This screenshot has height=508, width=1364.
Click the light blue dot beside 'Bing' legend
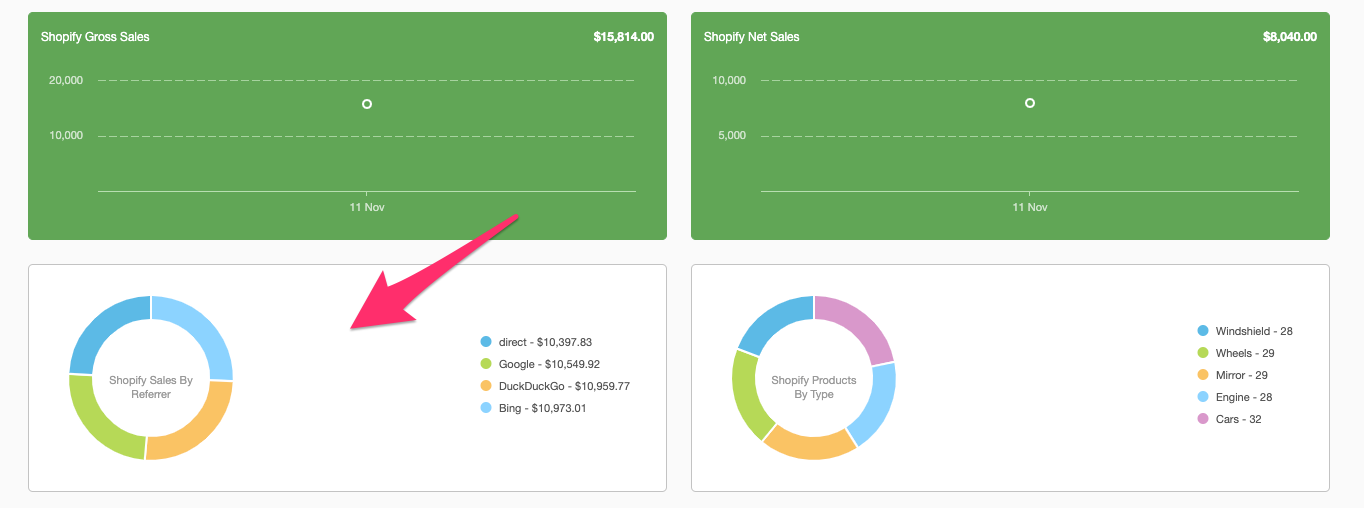[x=486, y=408]
